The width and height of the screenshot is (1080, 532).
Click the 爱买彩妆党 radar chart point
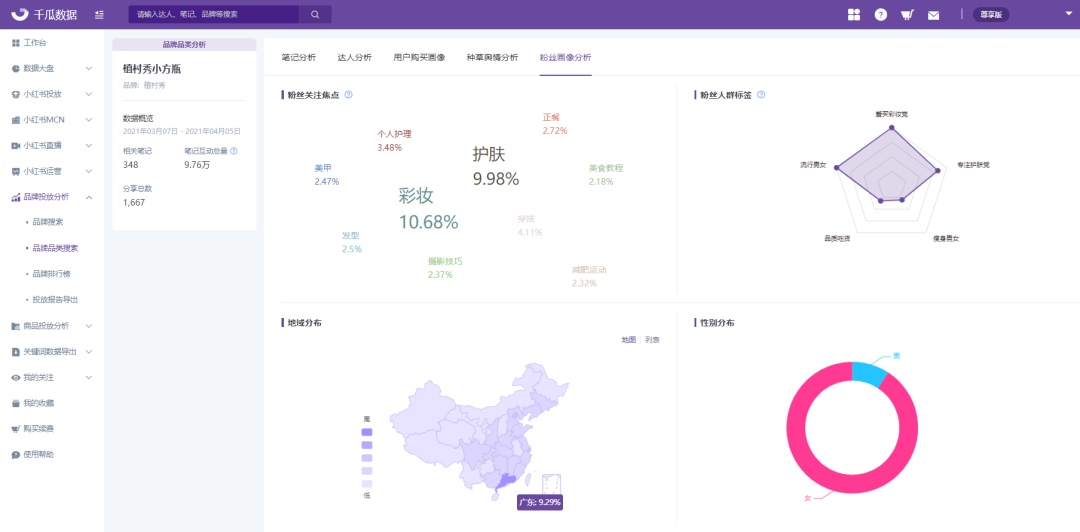[891, 128]
